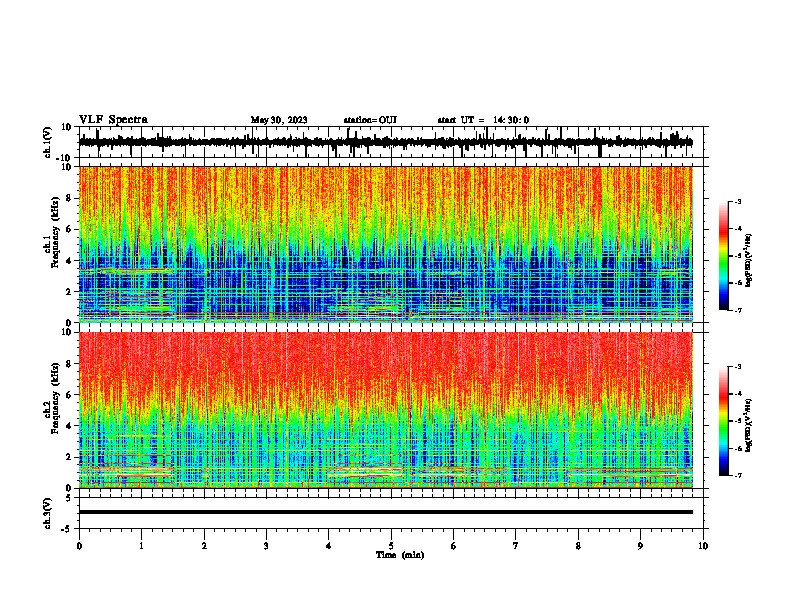Image resolution: width=792 pixels, height=612 pixels.
Task: Click the "6" tick on ch.2 frequency axis
Action: point(70,395)
